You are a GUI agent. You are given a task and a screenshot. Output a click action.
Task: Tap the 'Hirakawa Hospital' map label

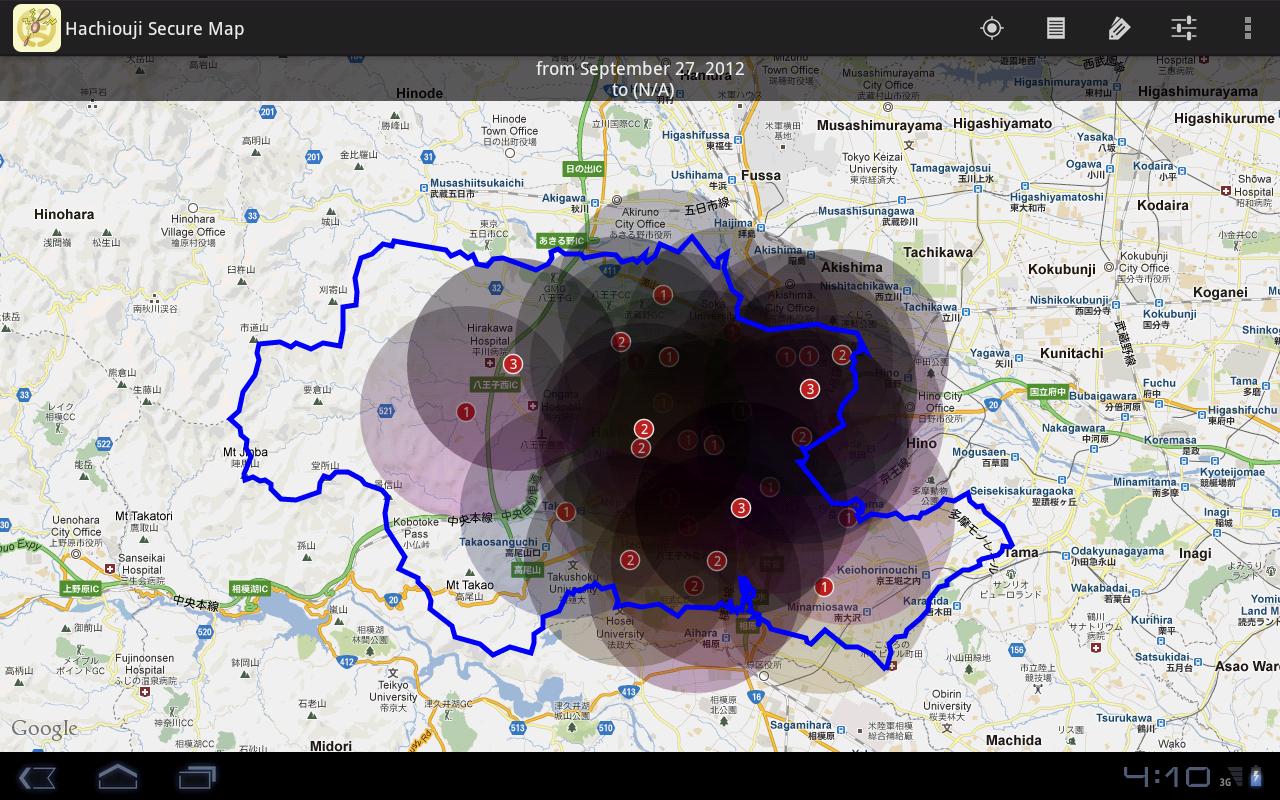coord(490,334)
